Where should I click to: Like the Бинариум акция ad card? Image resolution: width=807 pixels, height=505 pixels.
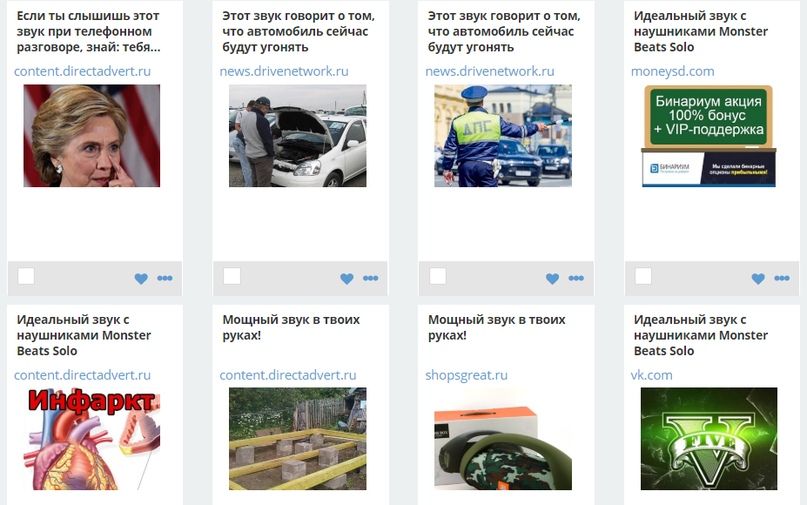[758, 278]
